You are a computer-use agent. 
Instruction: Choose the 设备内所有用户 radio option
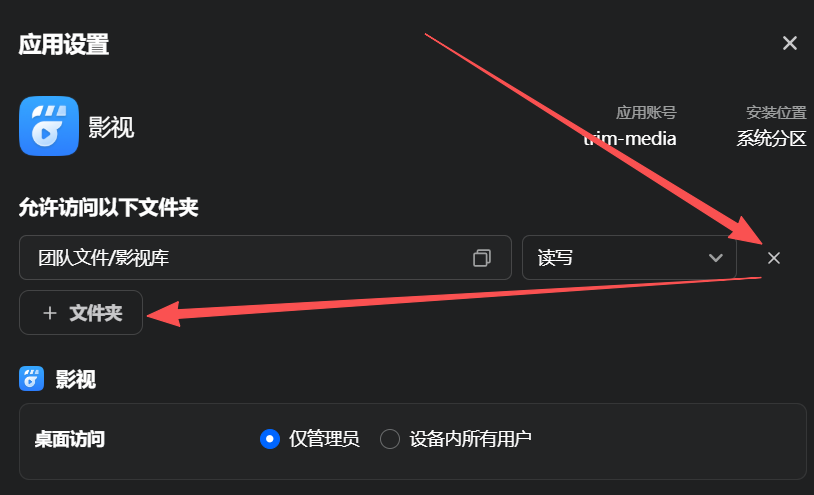pyautogui.click(x=389, y=439)
